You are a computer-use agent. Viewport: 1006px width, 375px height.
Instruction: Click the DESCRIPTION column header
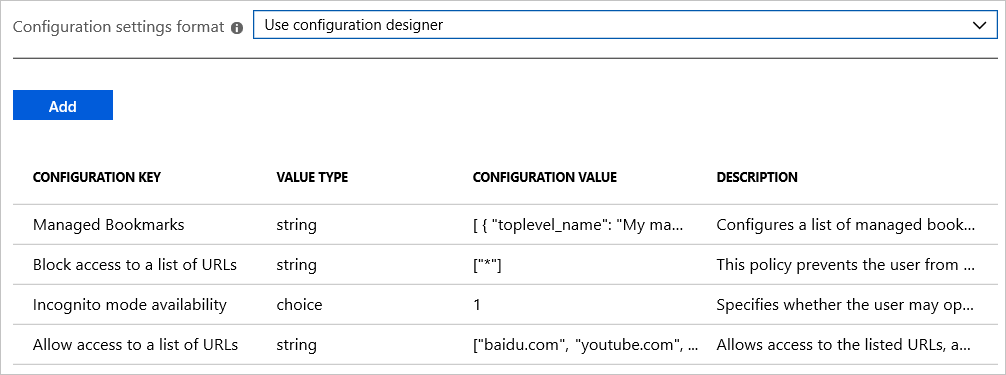click(x=757, y=177)
